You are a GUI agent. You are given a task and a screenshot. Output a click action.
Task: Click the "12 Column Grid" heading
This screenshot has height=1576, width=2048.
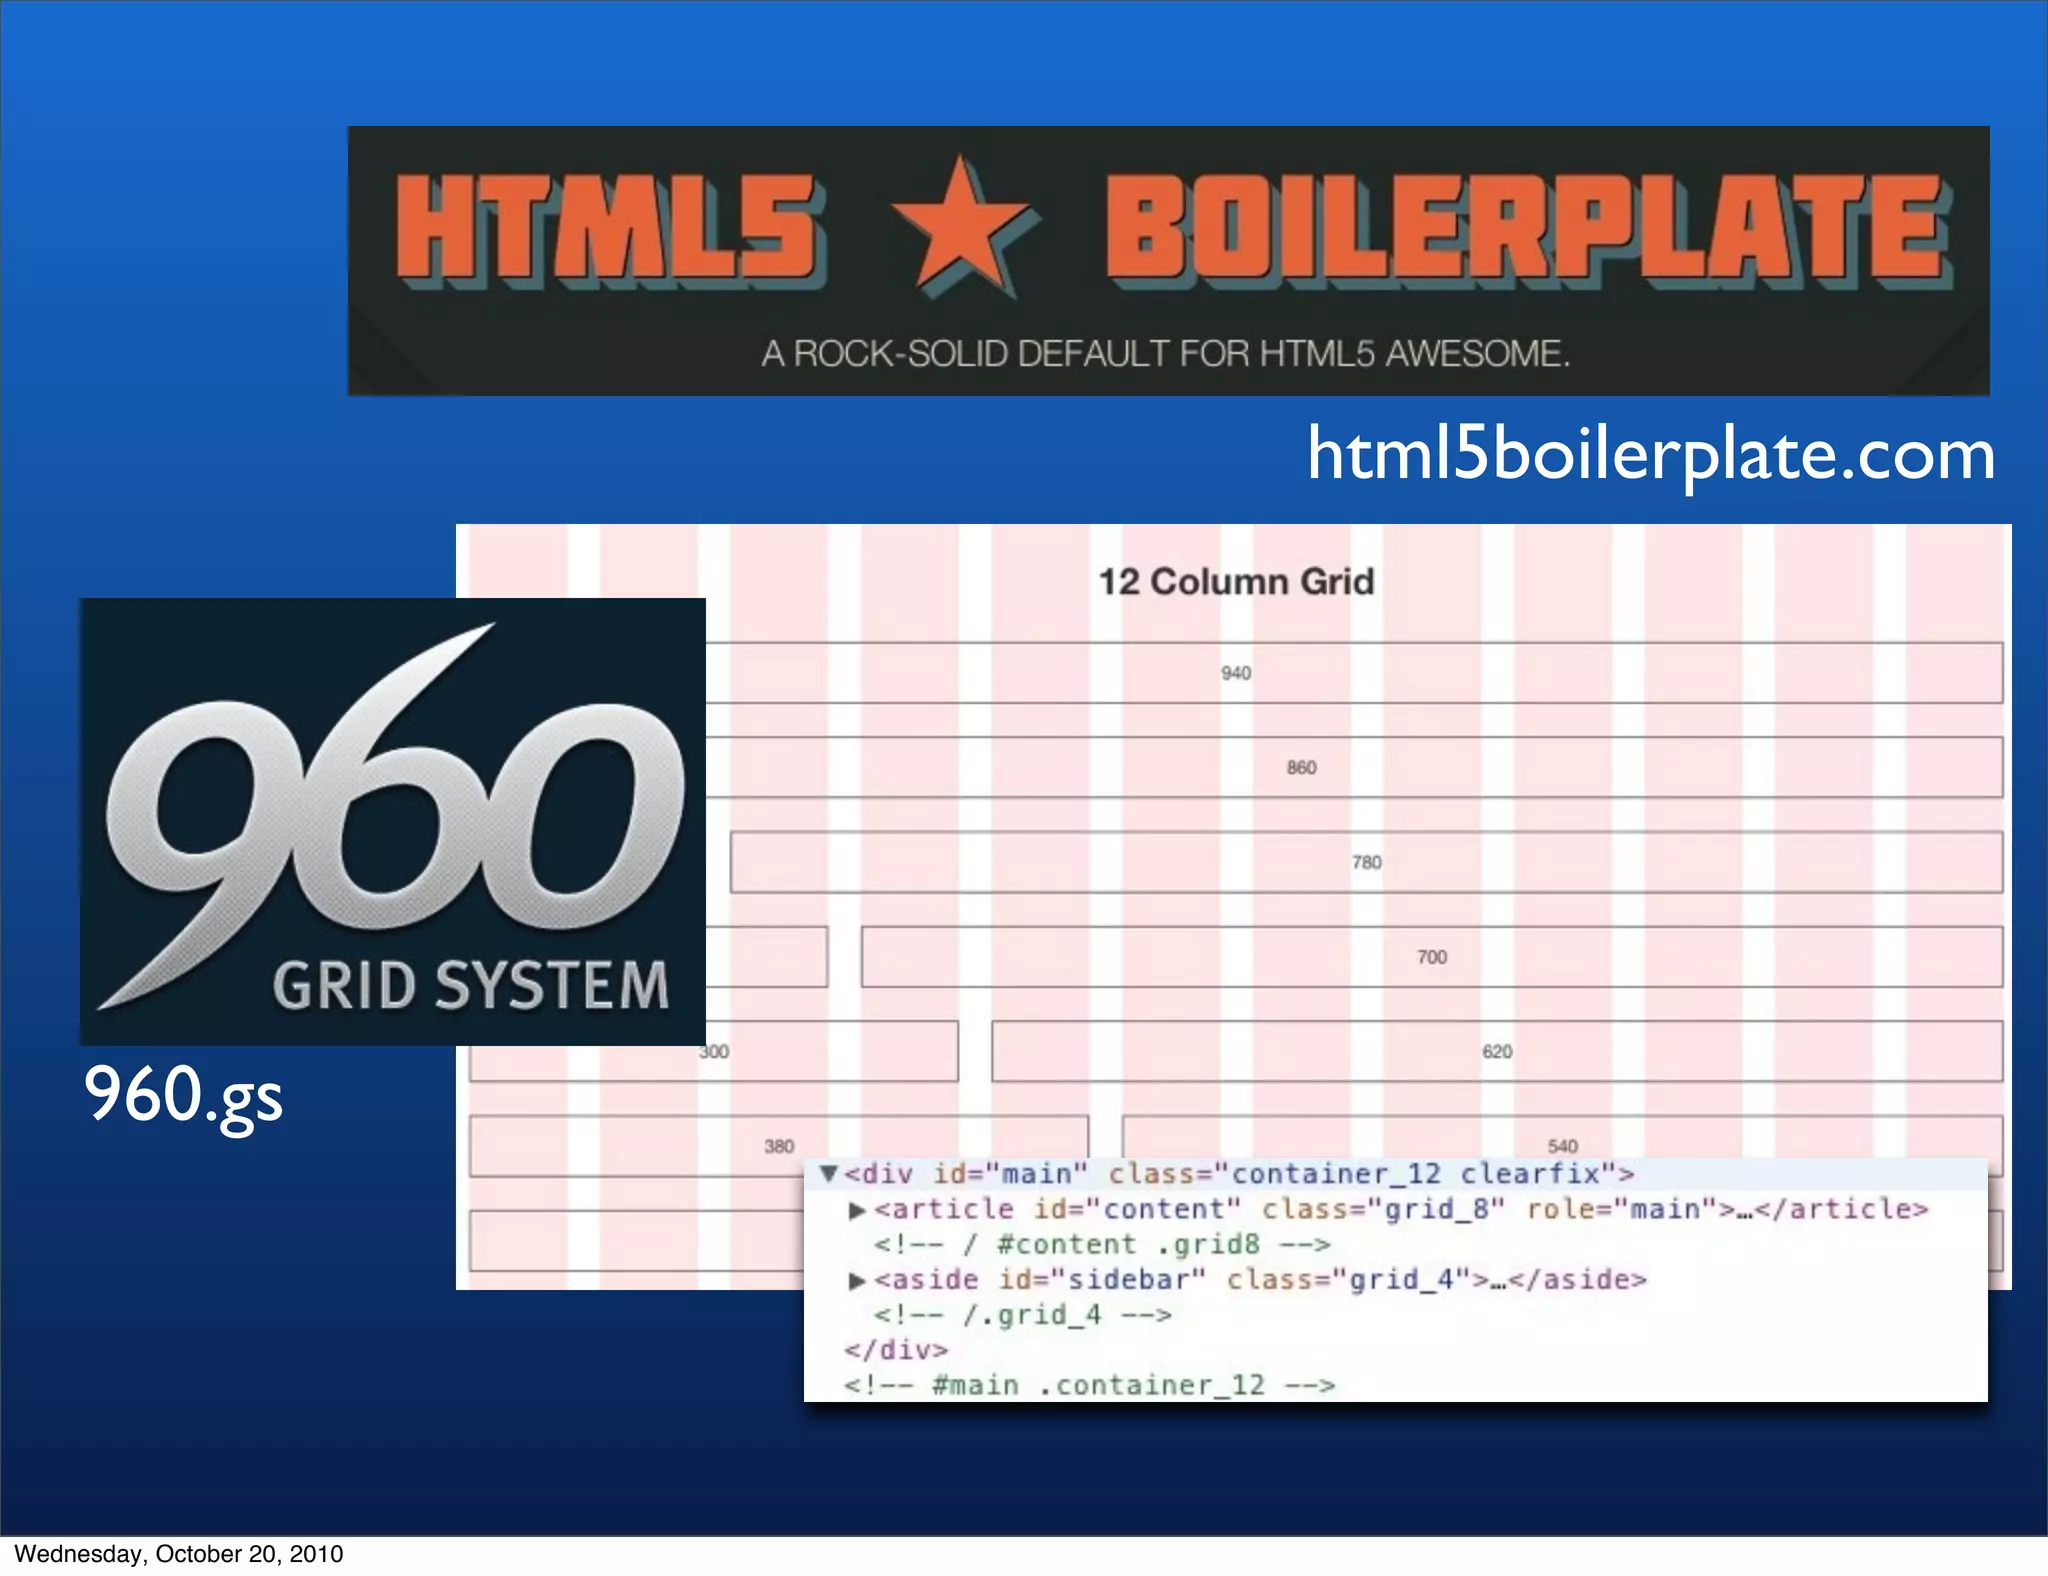[1237, 581]
